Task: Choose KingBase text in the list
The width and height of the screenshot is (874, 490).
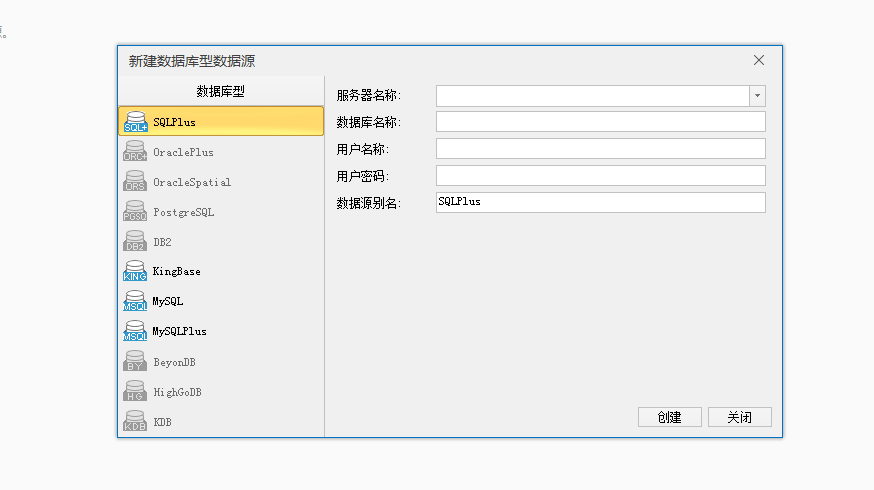Action: [x=177, y=271]
